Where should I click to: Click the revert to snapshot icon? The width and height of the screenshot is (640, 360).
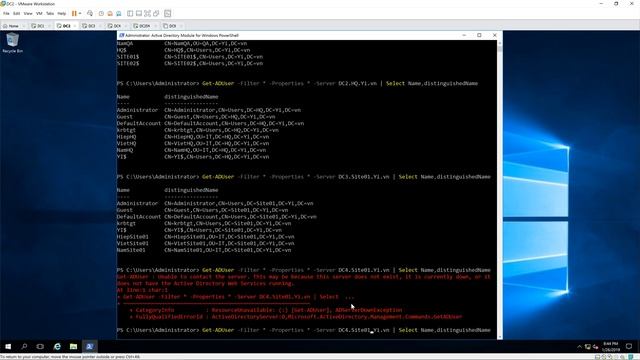[110, 13]
